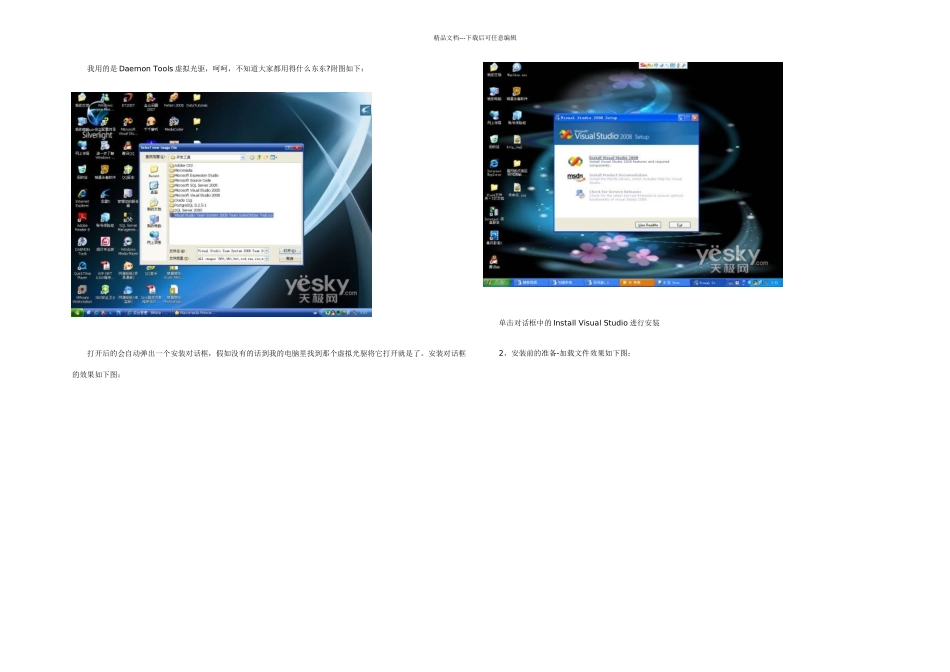Open Internet Explorer icon on left desktop screenshot
This screenshot has height=672, width=950.
click(82, 196)
